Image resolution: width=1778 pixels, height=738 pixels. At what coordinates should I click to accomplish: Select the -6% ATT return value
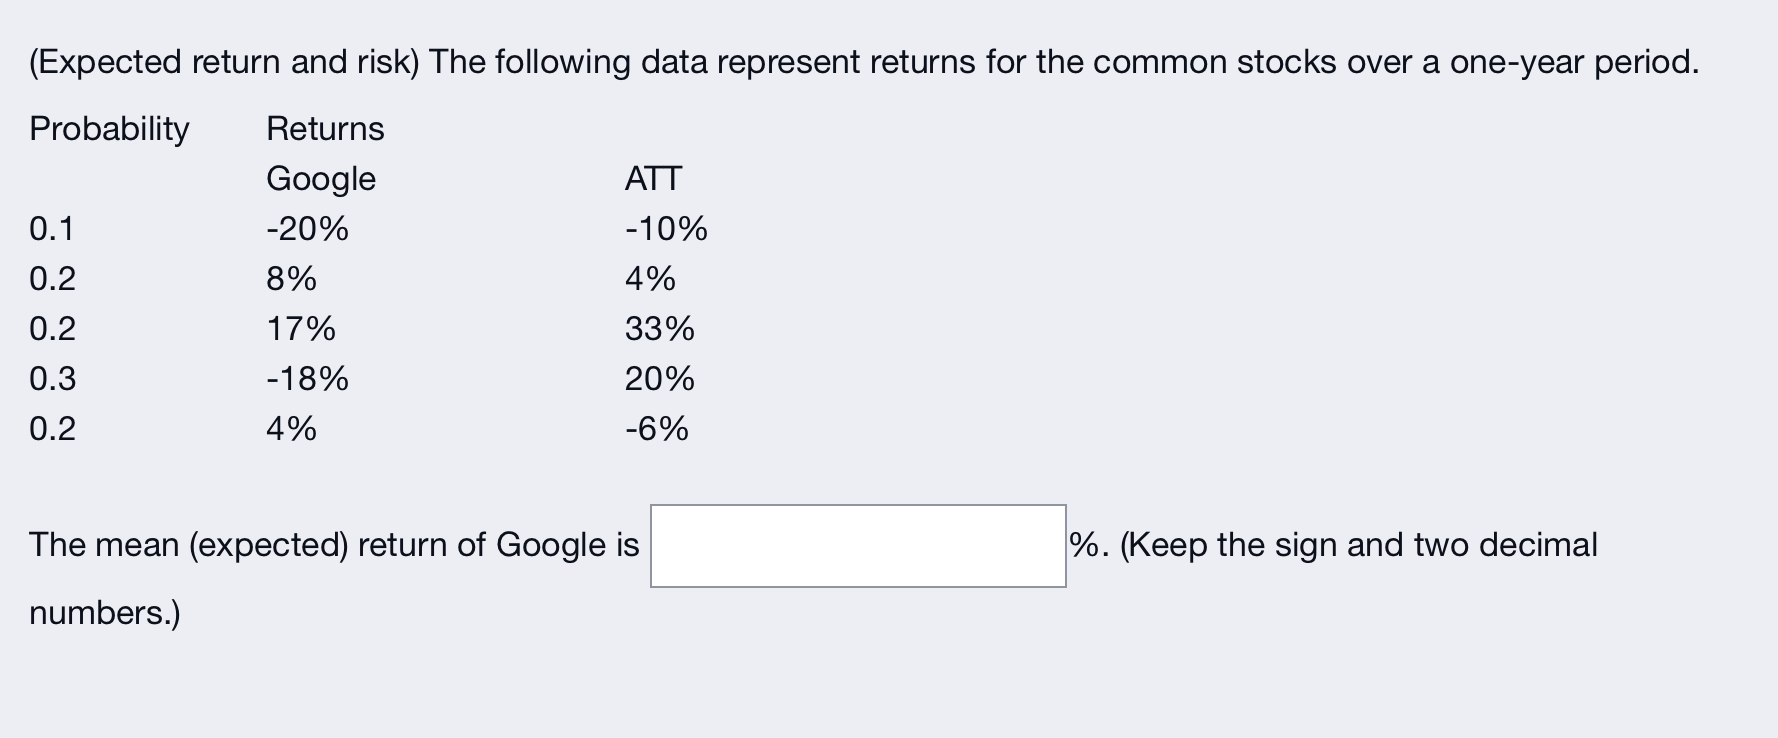pos(656,429)
